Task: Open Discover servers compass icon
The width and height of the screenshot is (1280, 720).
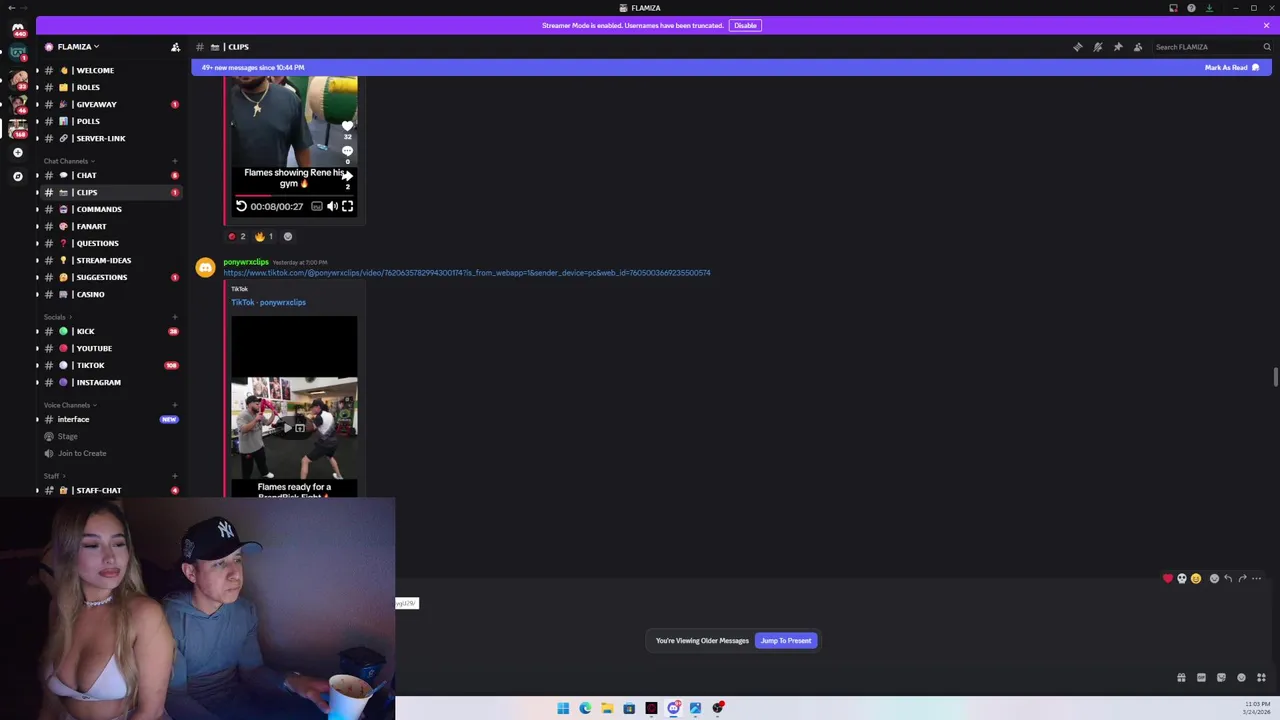Action: point(18,176)
